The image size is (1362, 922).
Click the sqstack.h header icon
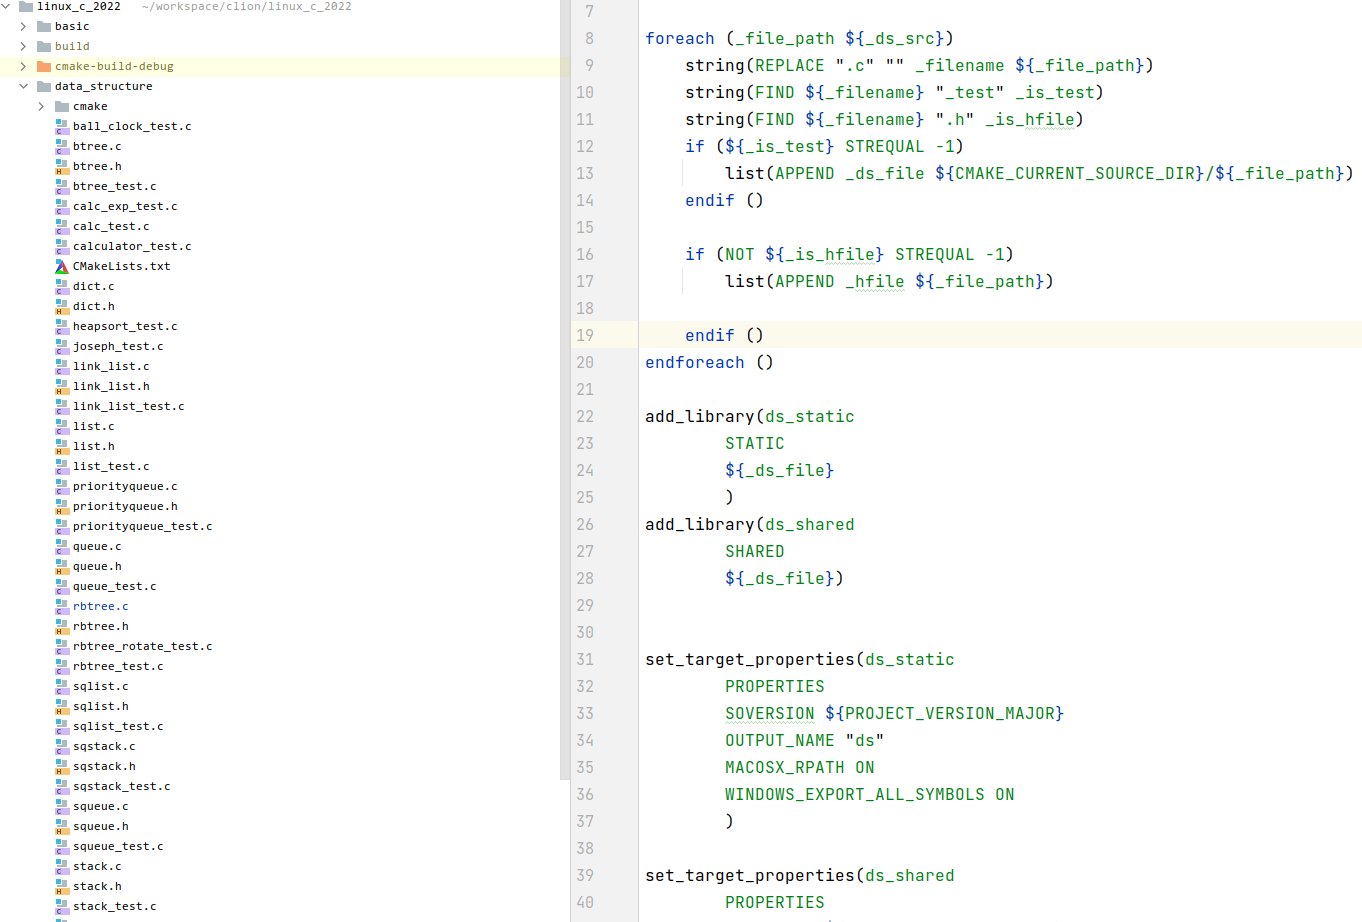pos(61,766)
